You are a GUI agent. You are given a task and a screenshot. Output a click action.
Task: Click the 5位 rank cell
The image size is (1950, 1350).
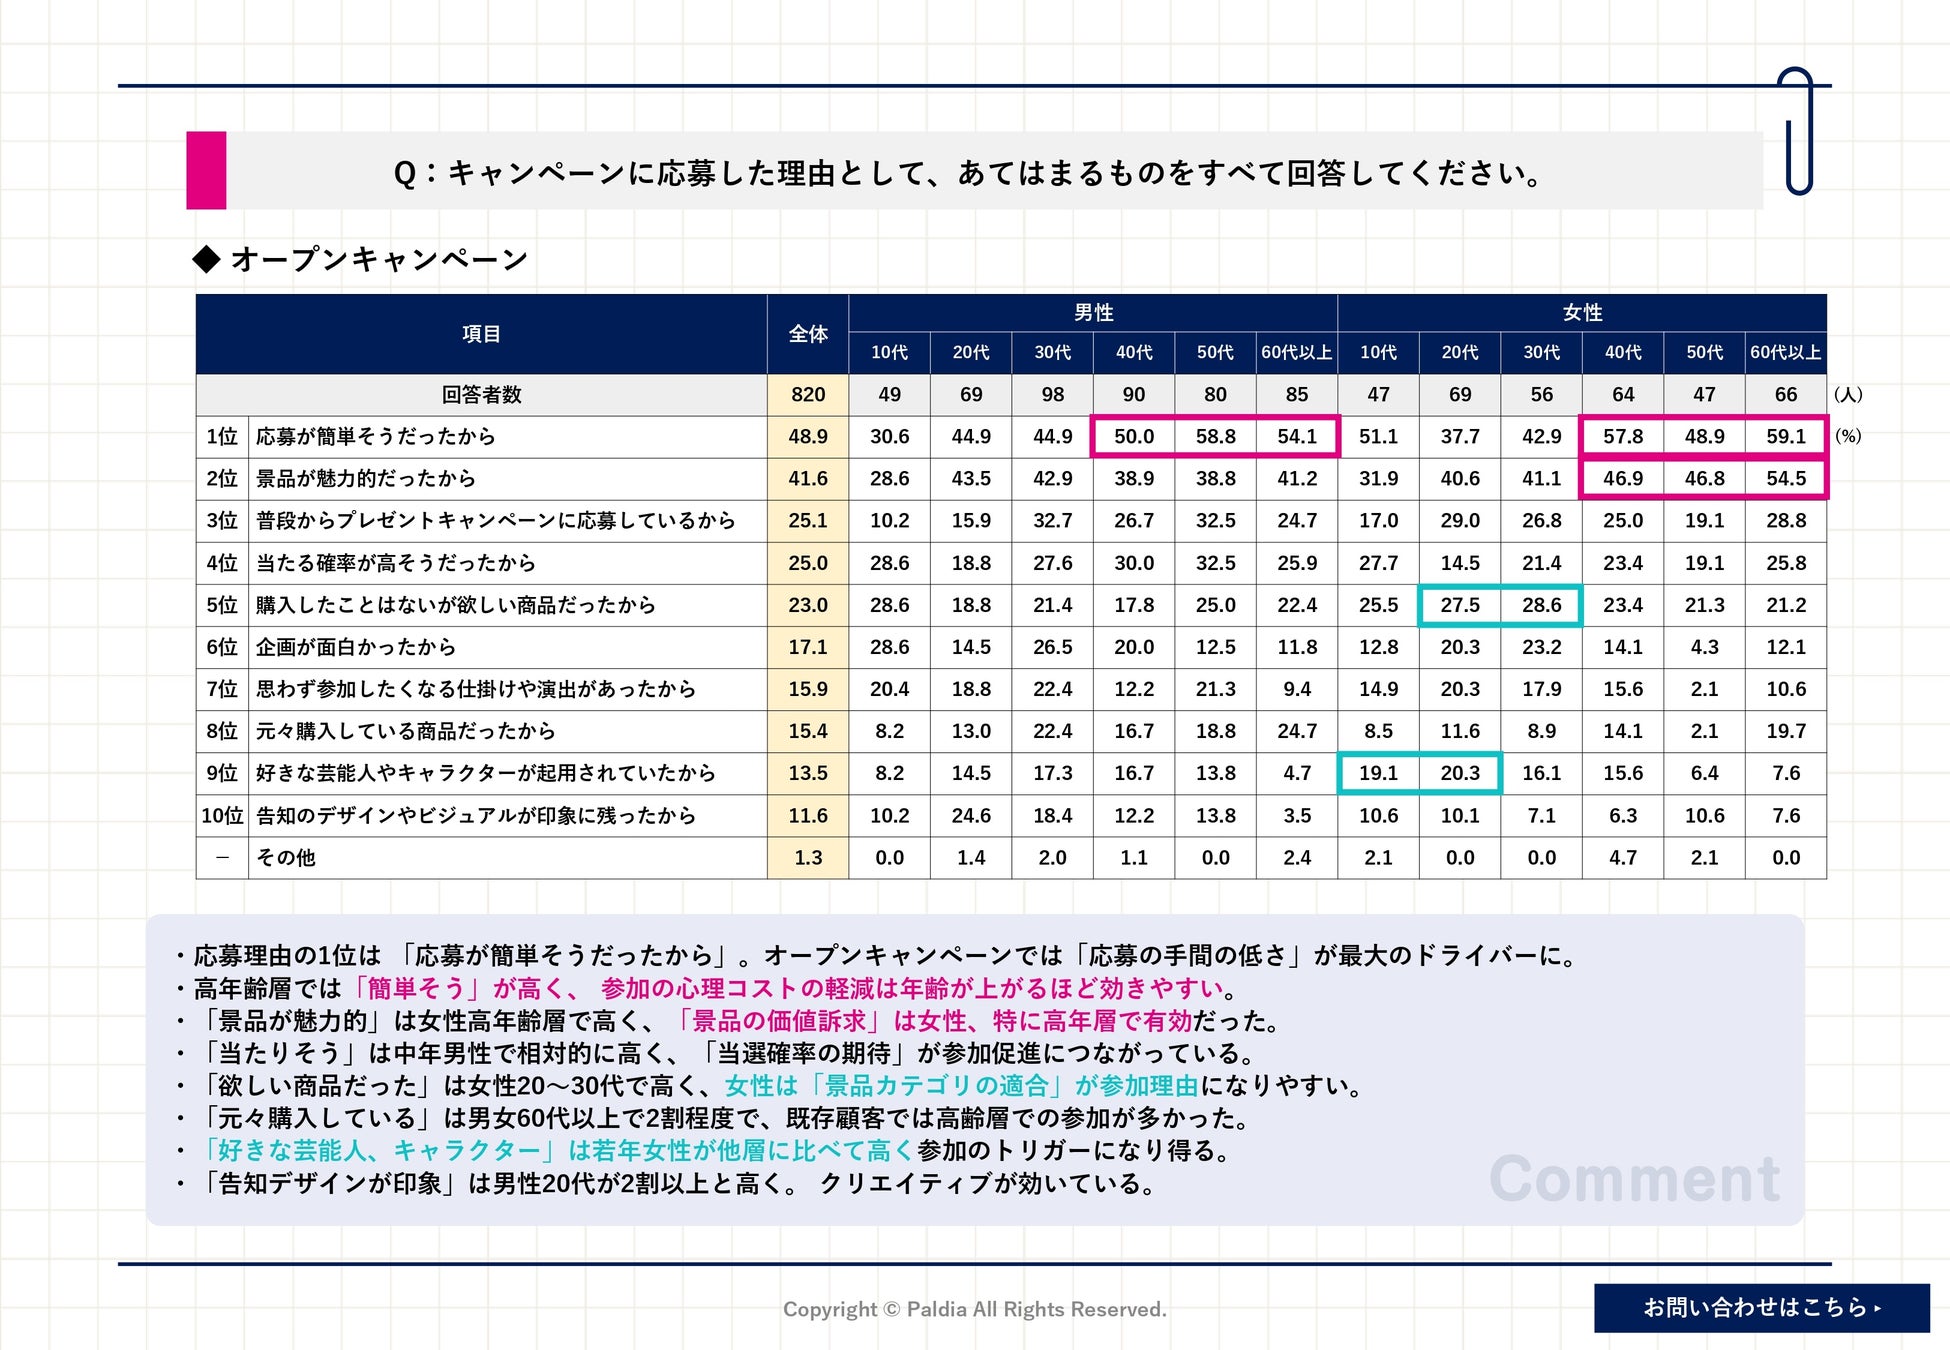(x=222, y=605)
